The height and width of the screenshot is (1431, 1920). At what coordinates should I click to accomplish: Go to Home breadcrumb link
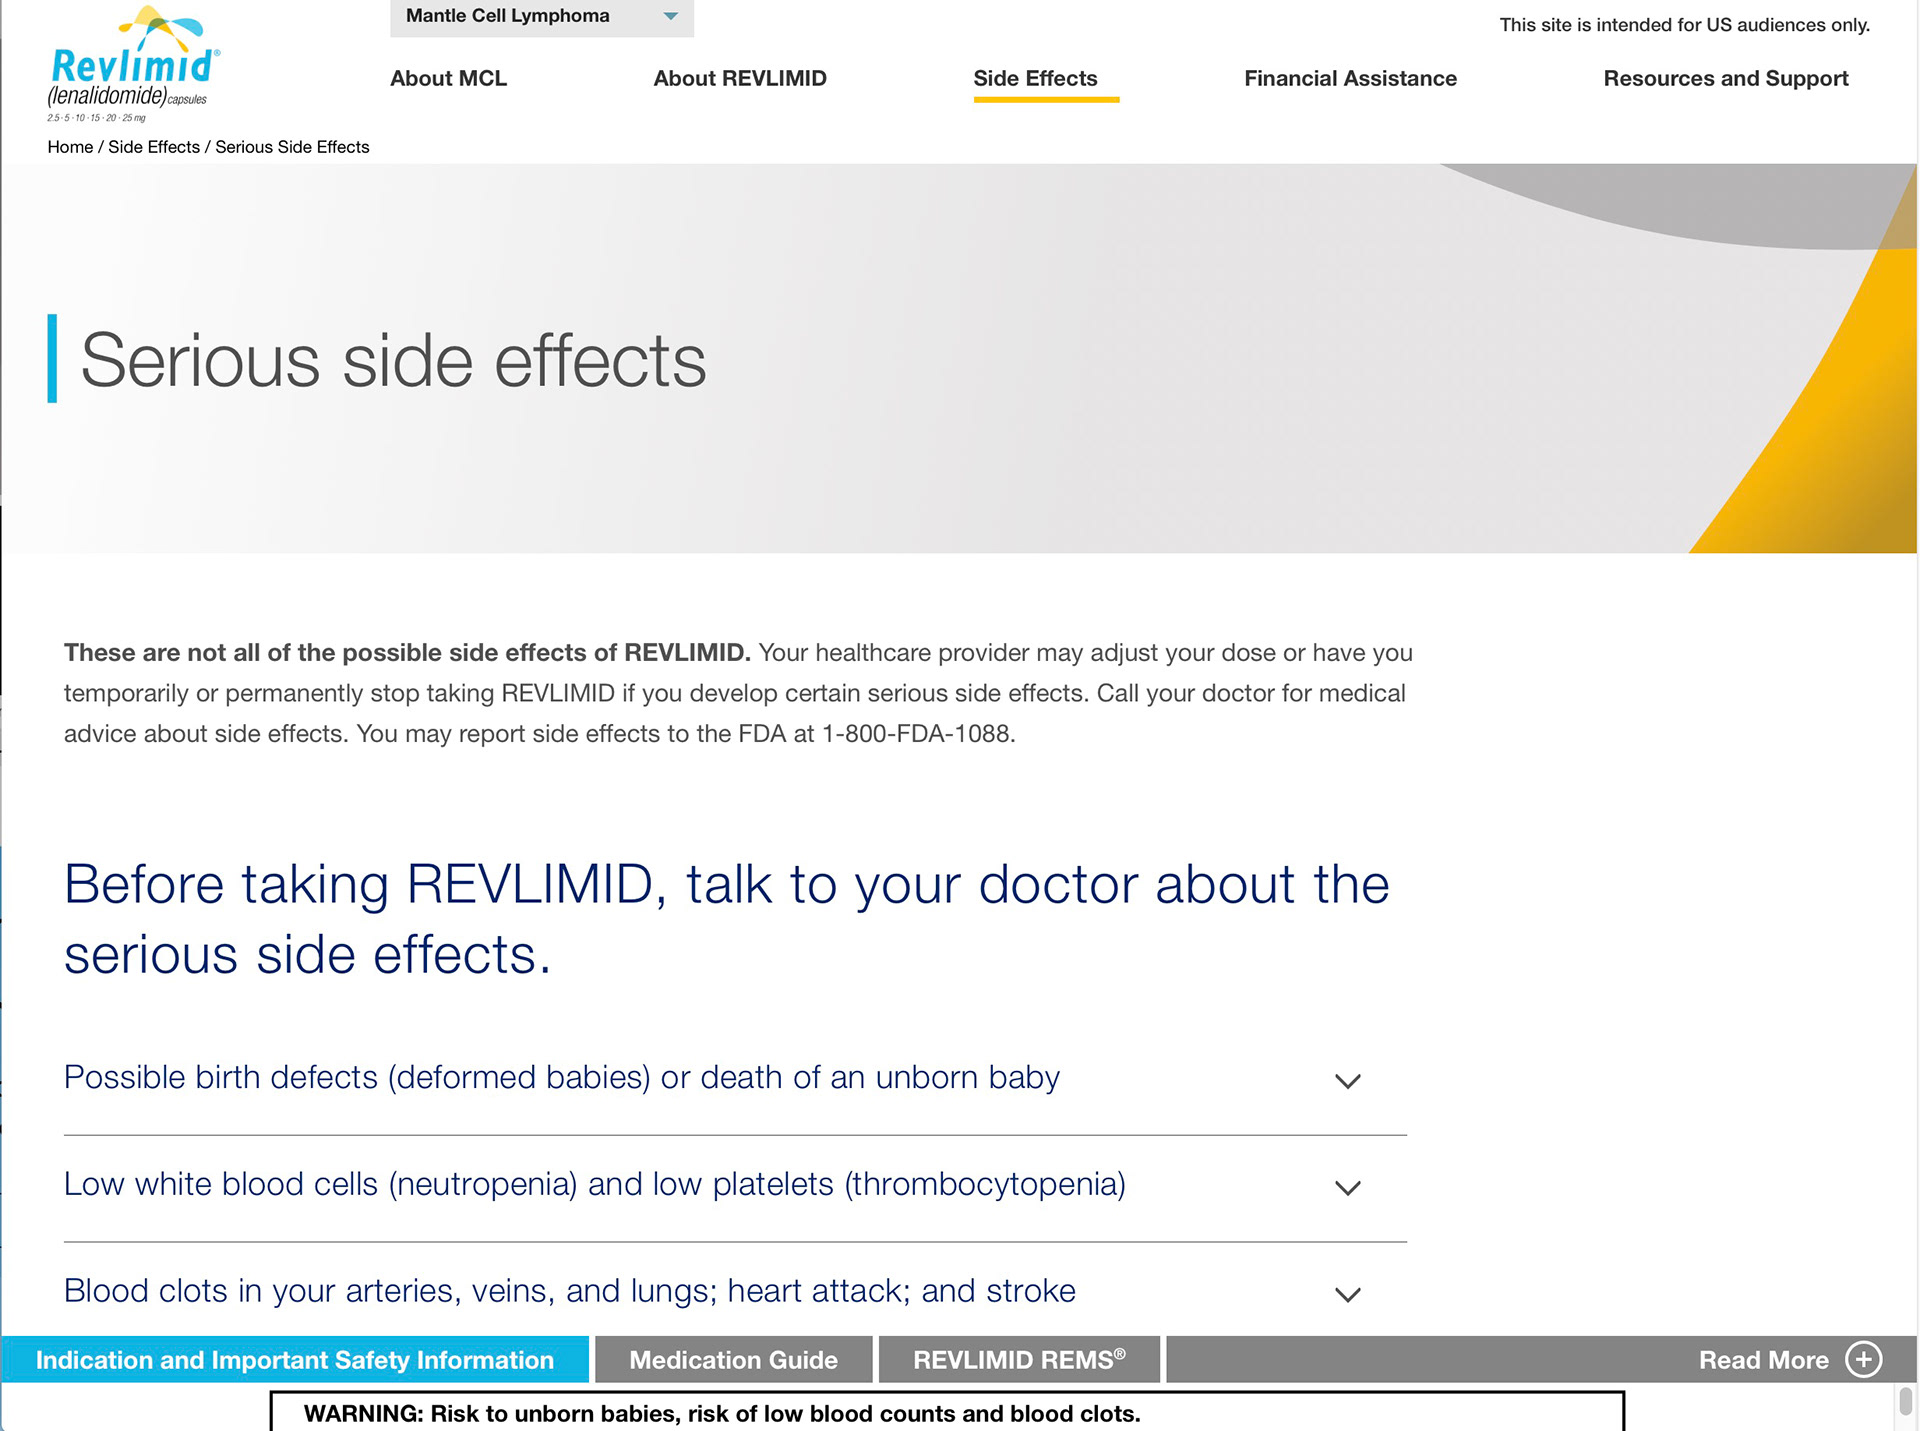pos(70,147)
